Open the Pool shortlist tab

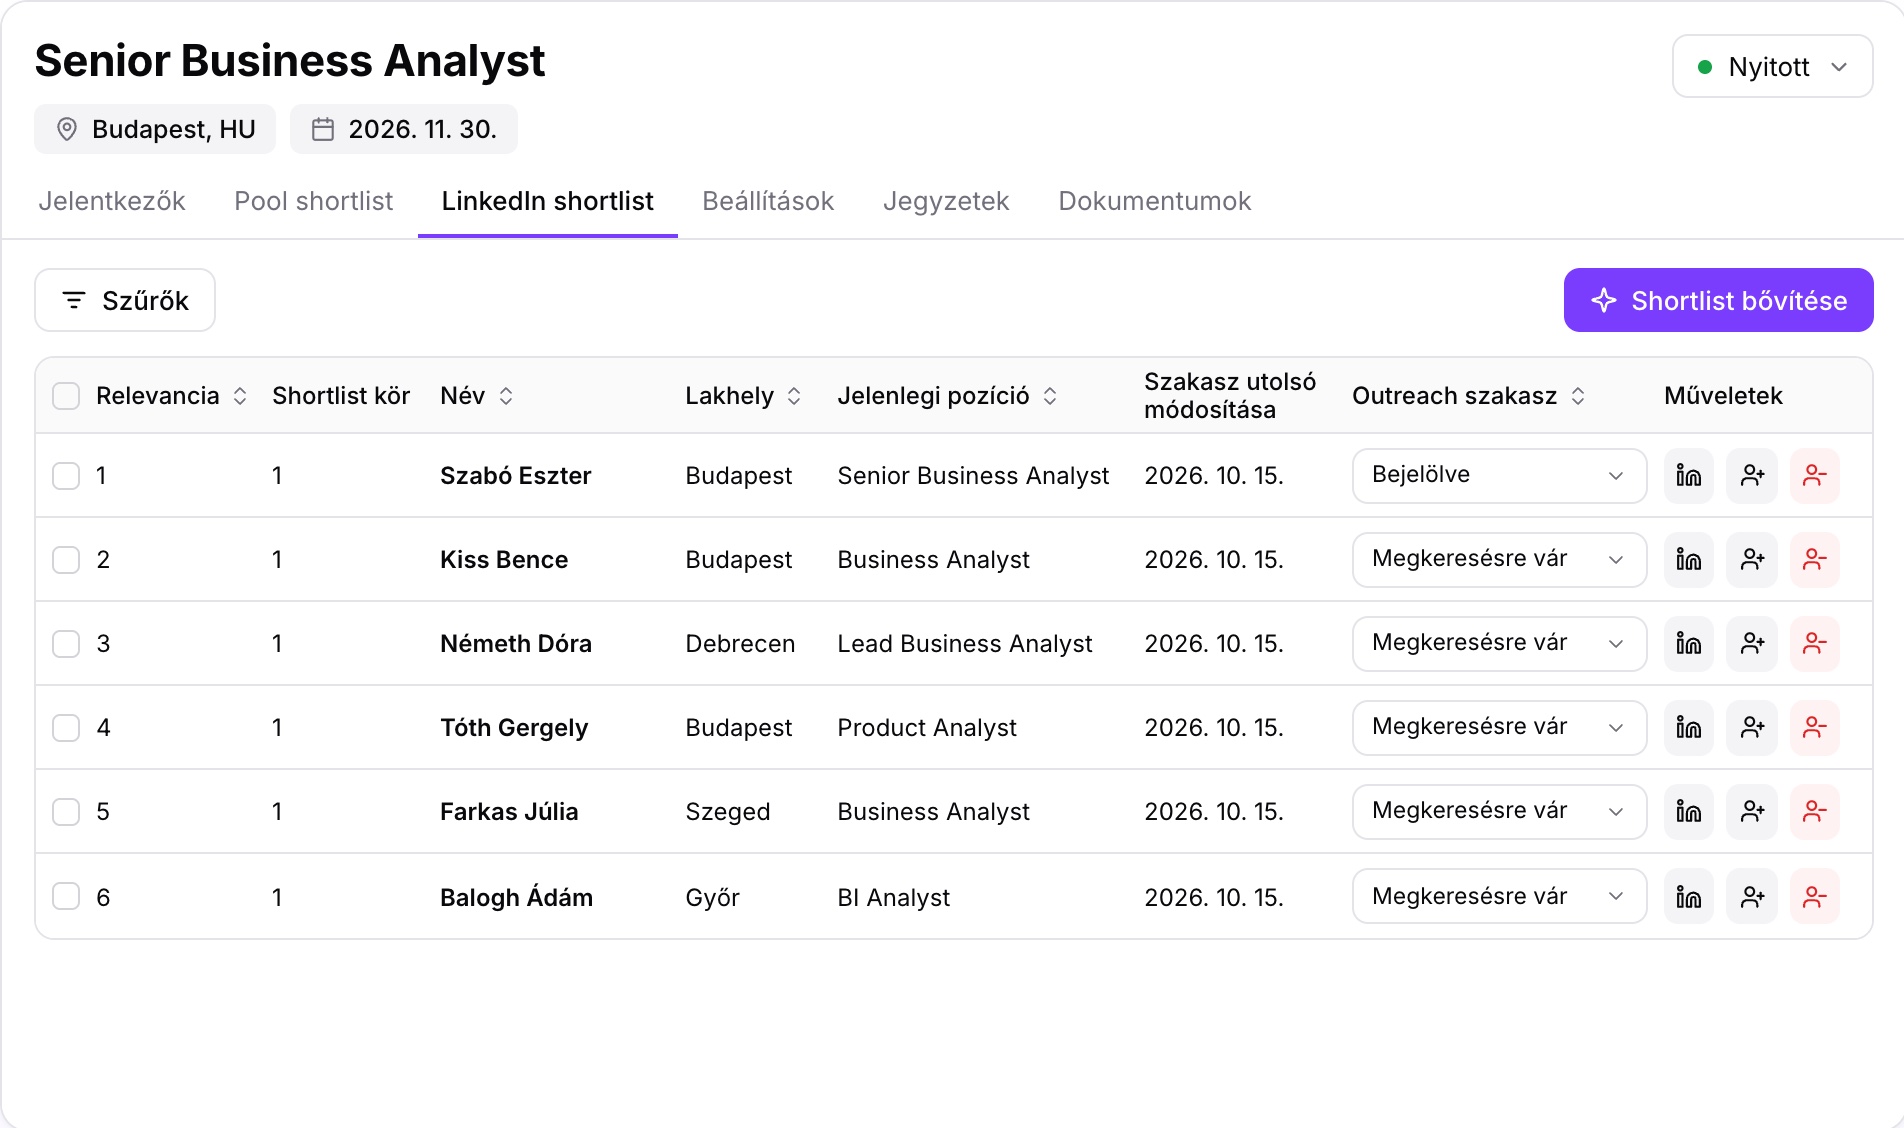(314, 201)
